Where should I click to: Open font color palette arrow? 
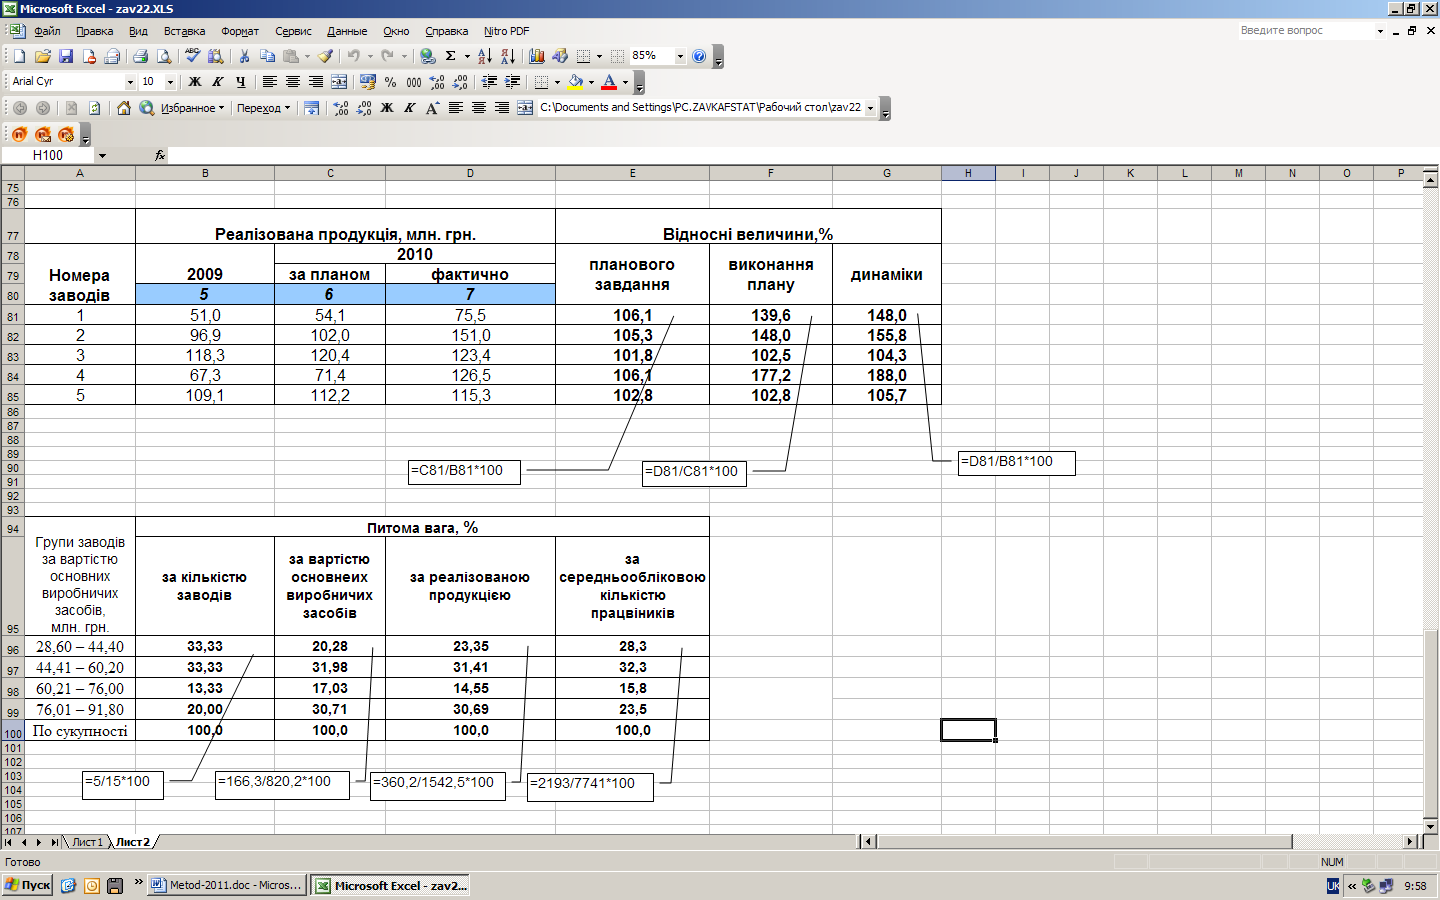click(x=625, y=82)
